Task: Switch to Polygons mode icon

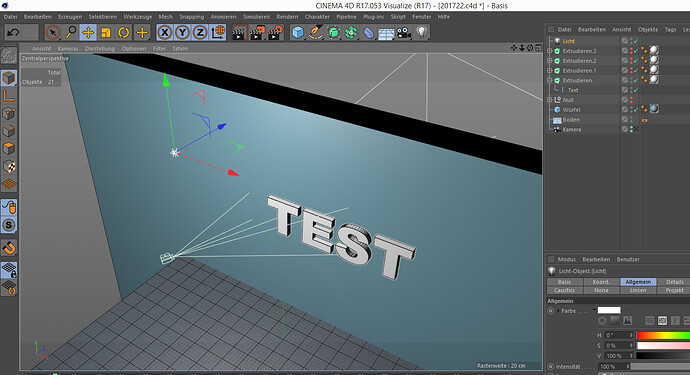Action: [x=9, y=148]
